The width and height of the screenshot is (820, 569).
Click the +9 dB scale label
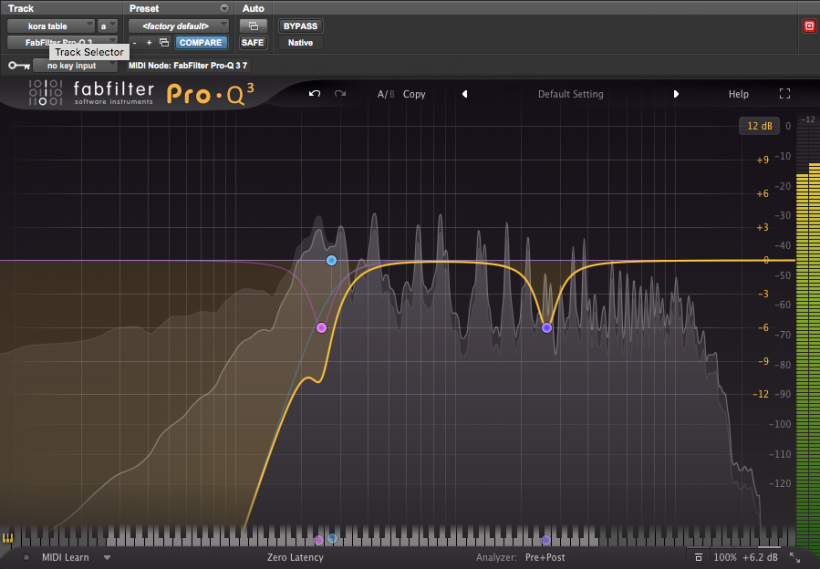pyautogui.click(x=762, y=160)
